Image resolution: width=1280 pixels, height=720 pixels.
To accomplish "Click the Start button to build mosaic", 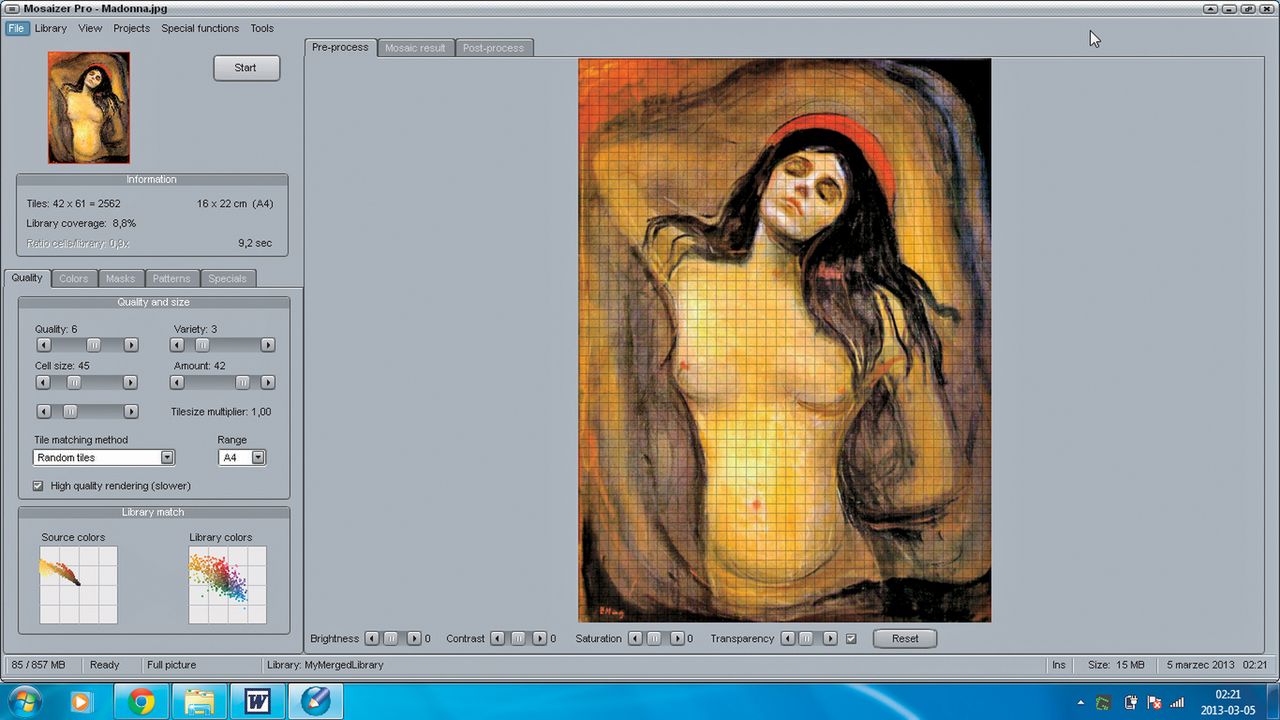I will (x=246, y=68).
